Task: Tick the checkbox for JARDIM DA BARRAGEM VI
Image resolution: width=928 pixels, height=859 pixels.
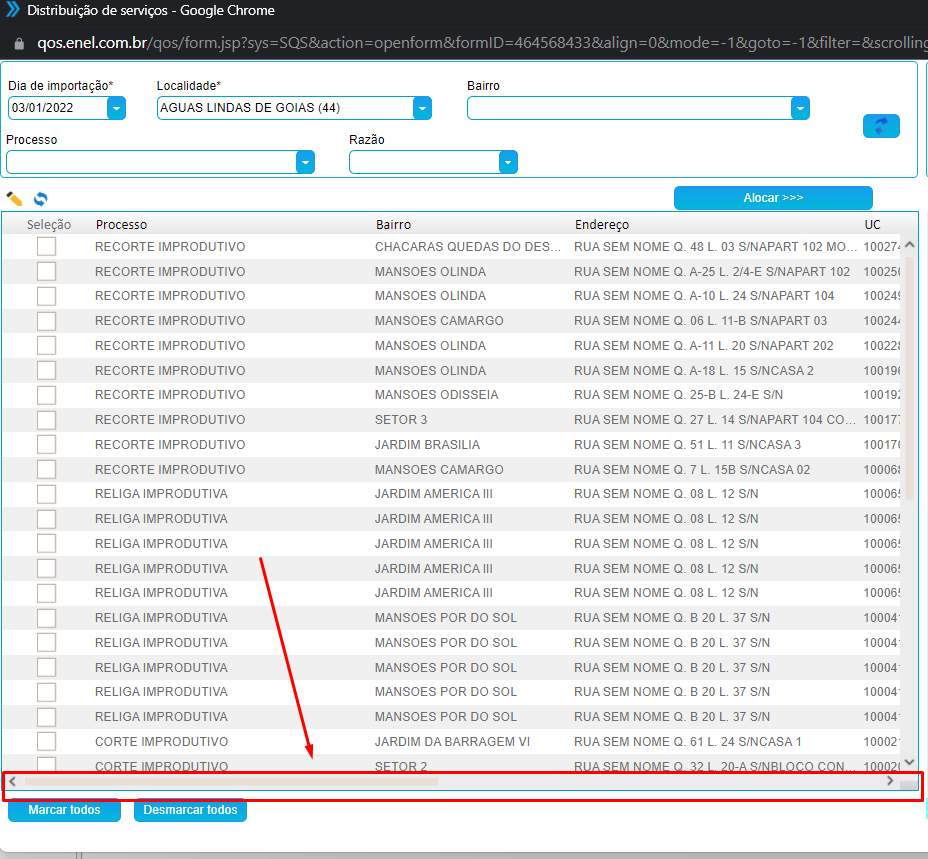Action: coord(46,742)
